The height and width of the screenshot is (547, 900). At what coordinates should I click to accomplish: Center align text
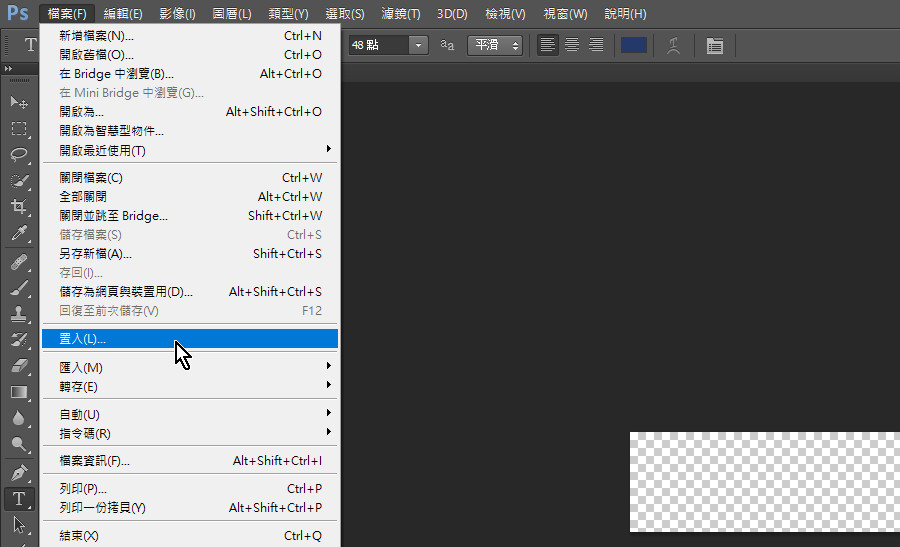[572, 45]
